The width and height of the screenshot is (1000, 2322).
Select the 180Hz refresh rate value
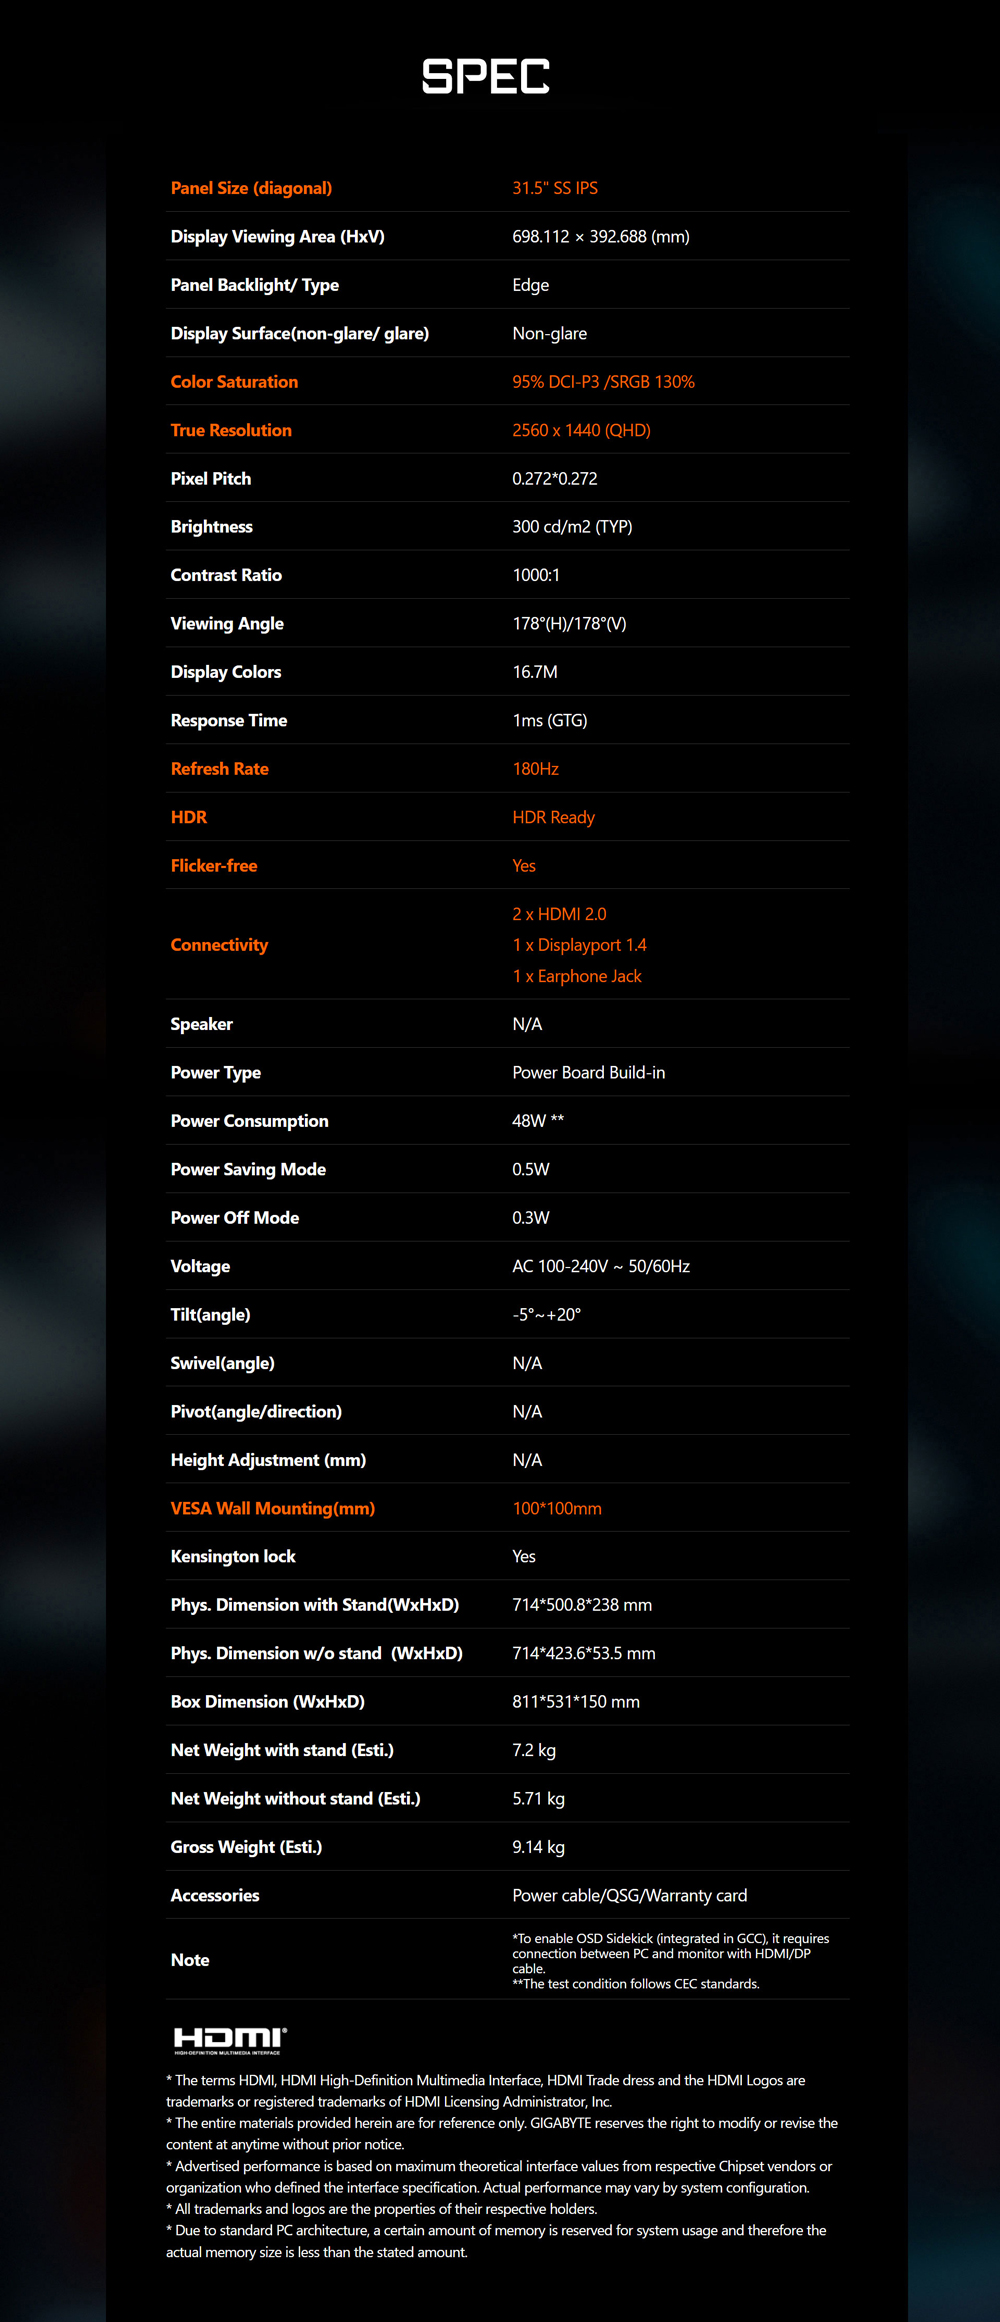click(x=535, y=769)
